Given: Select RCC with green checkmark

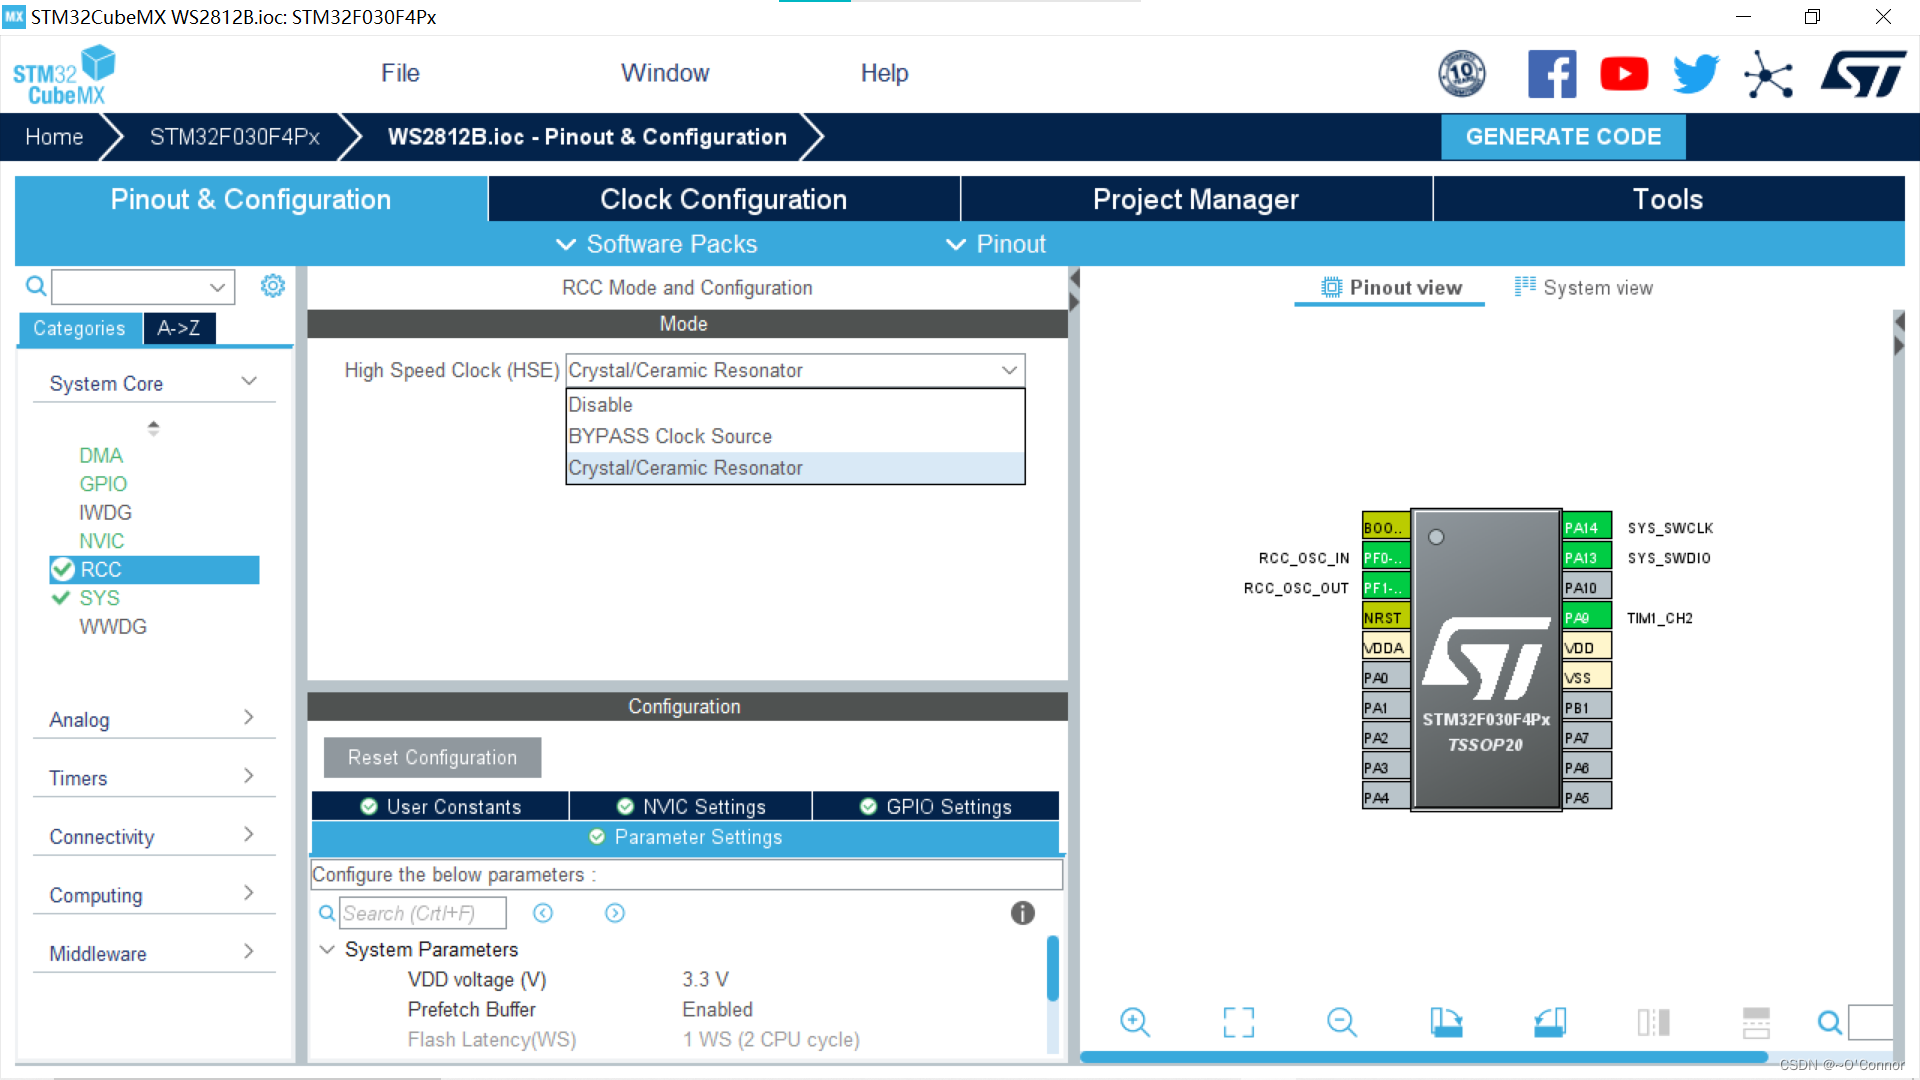Looking at the screenshot, I should pos(154,570).
